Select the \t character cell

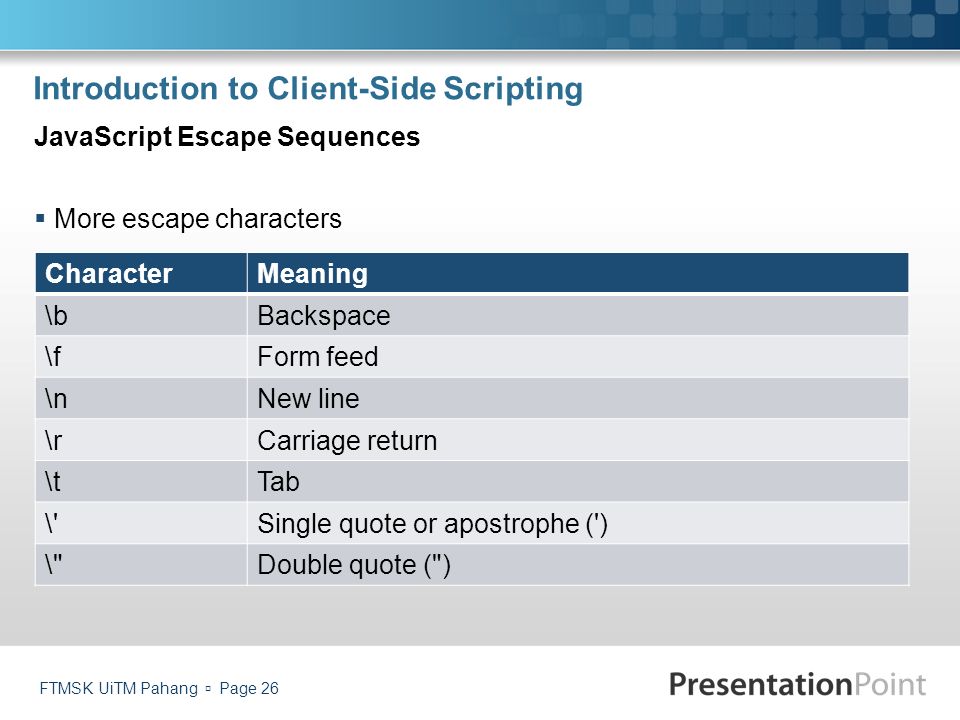(141, 482)
